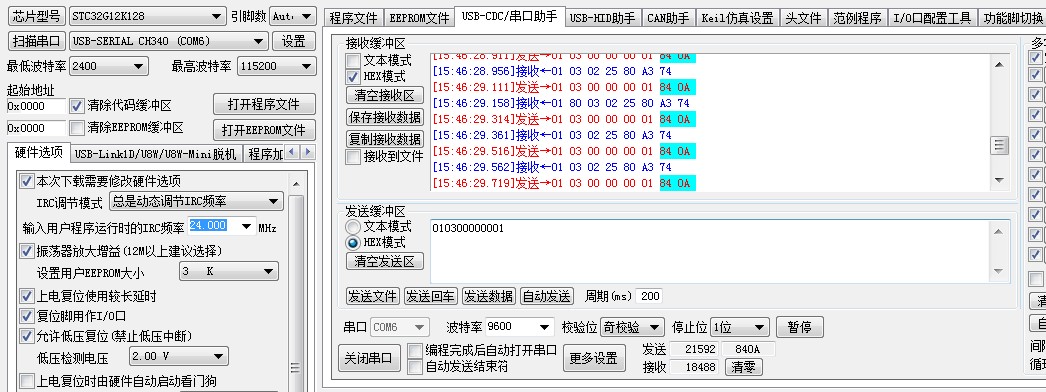Image resolution: width=1046 pixels, height=392 pixels.
Task: Toggle 复位脚用作I/O口 checkbox
Action: tap(27, 316)
